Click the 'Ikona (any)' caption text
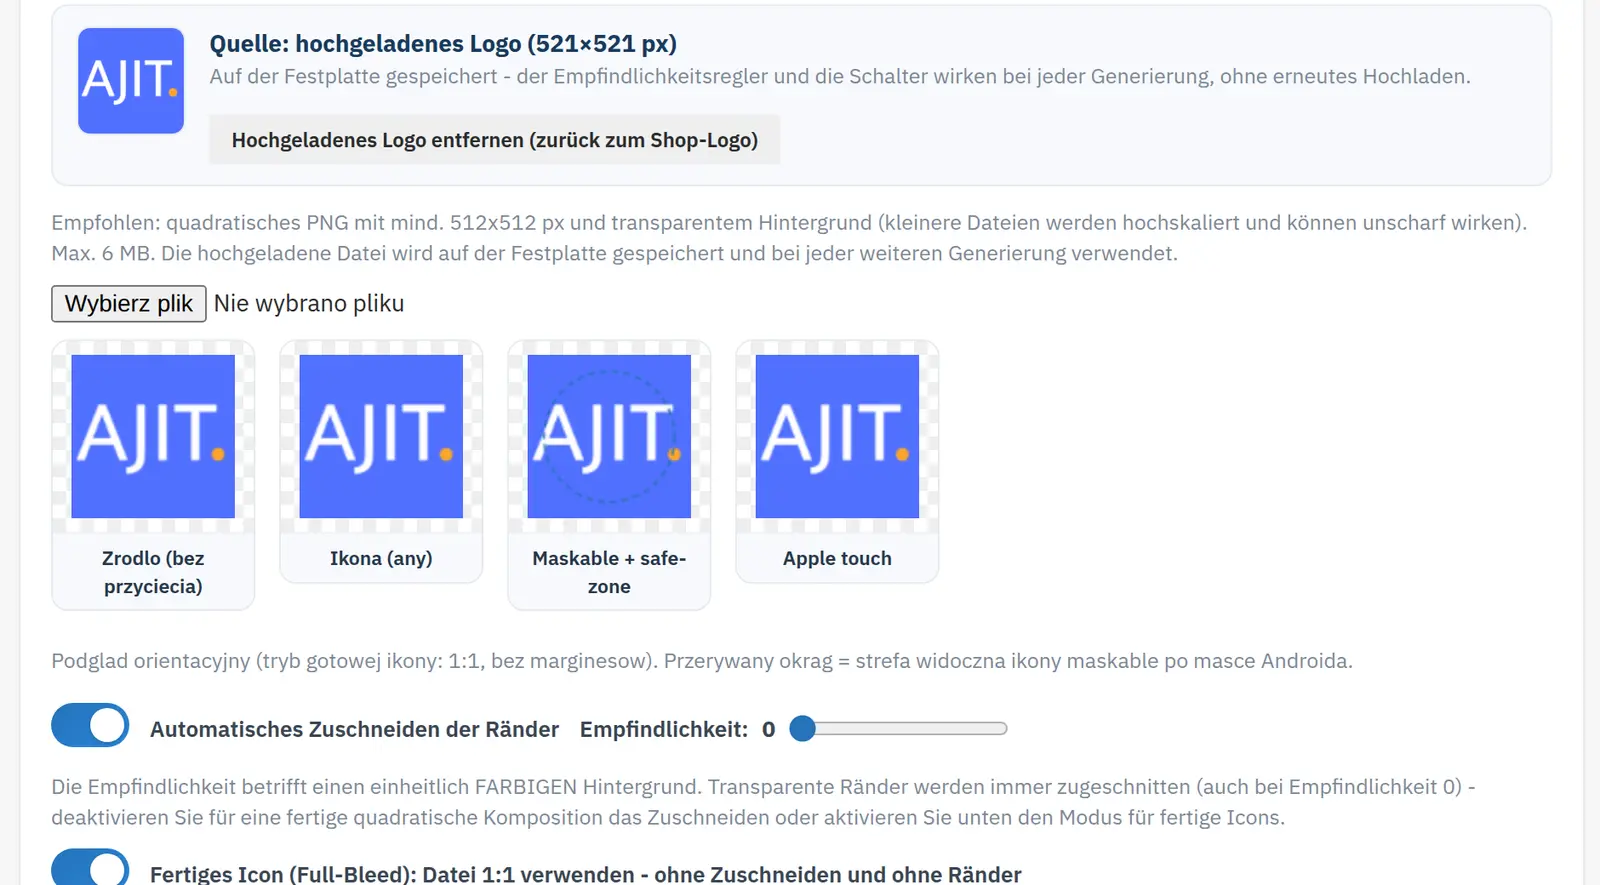 [x=381, y=558]
